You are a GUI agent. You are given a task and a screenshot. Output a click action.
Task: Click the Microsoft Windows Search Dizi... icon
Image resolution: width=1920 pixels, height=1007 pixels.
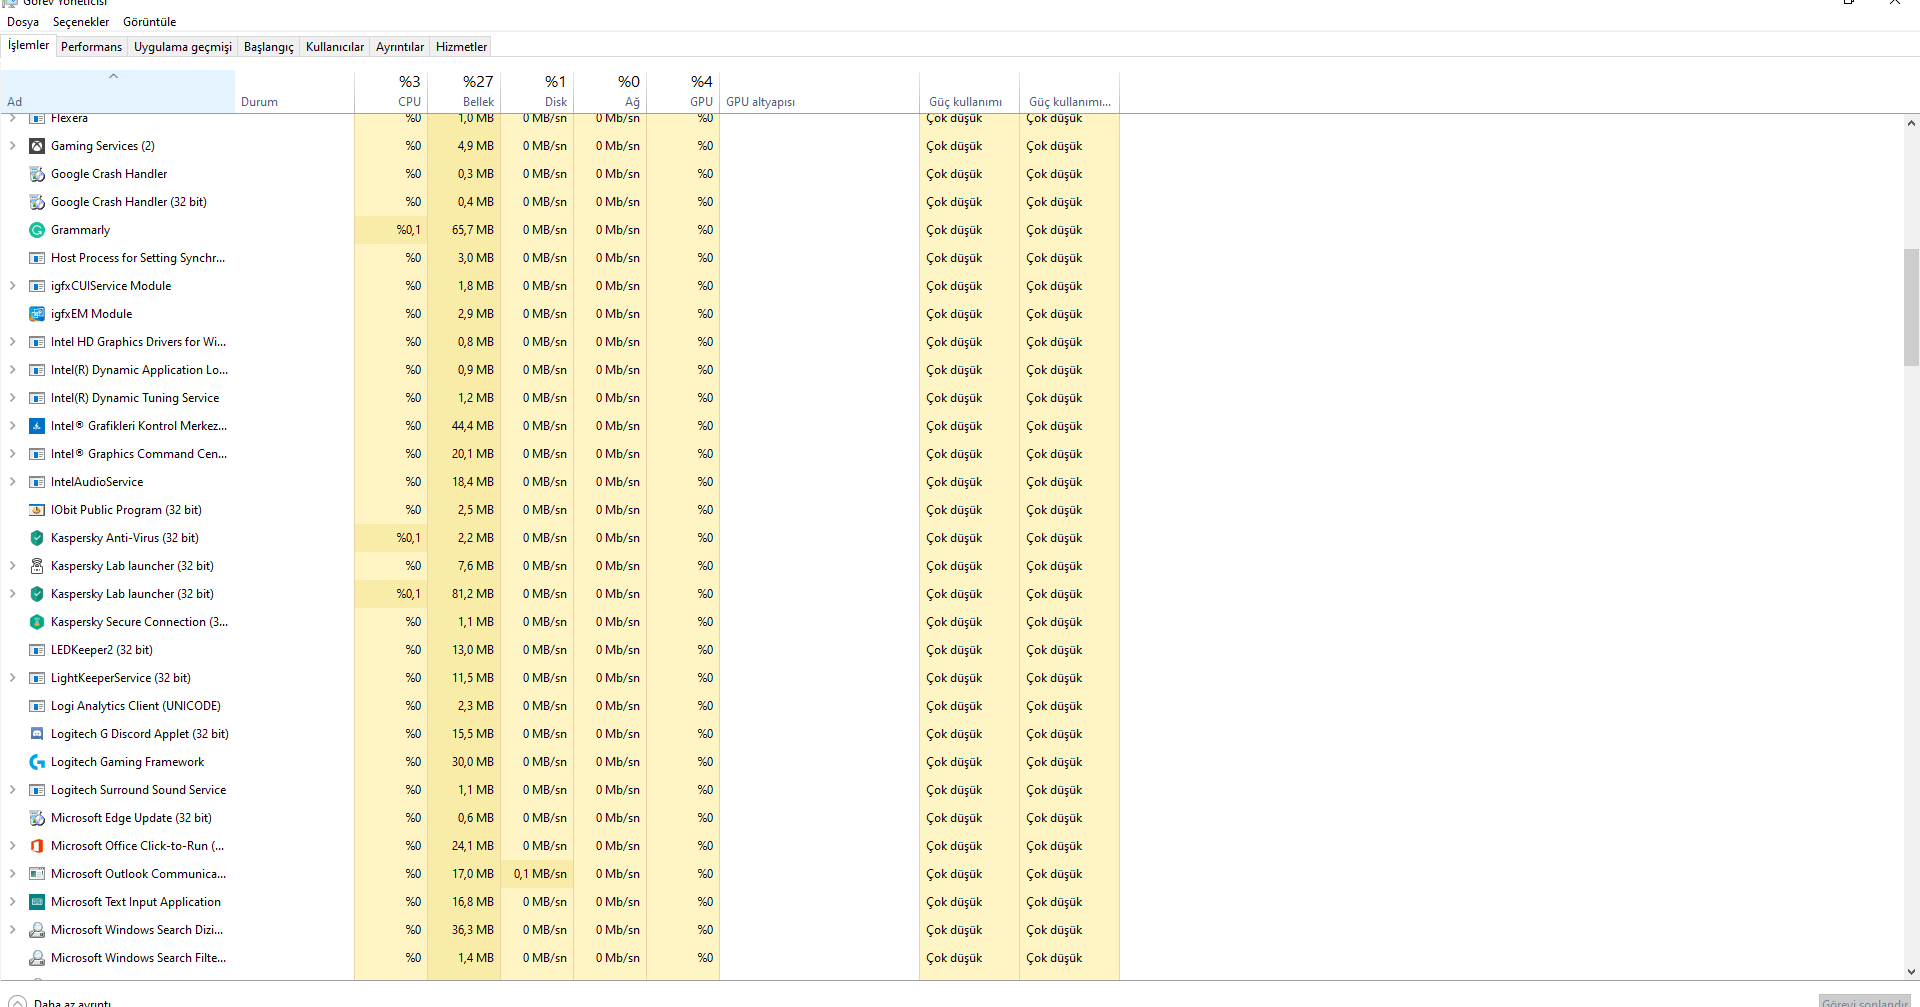coord(37,930)
